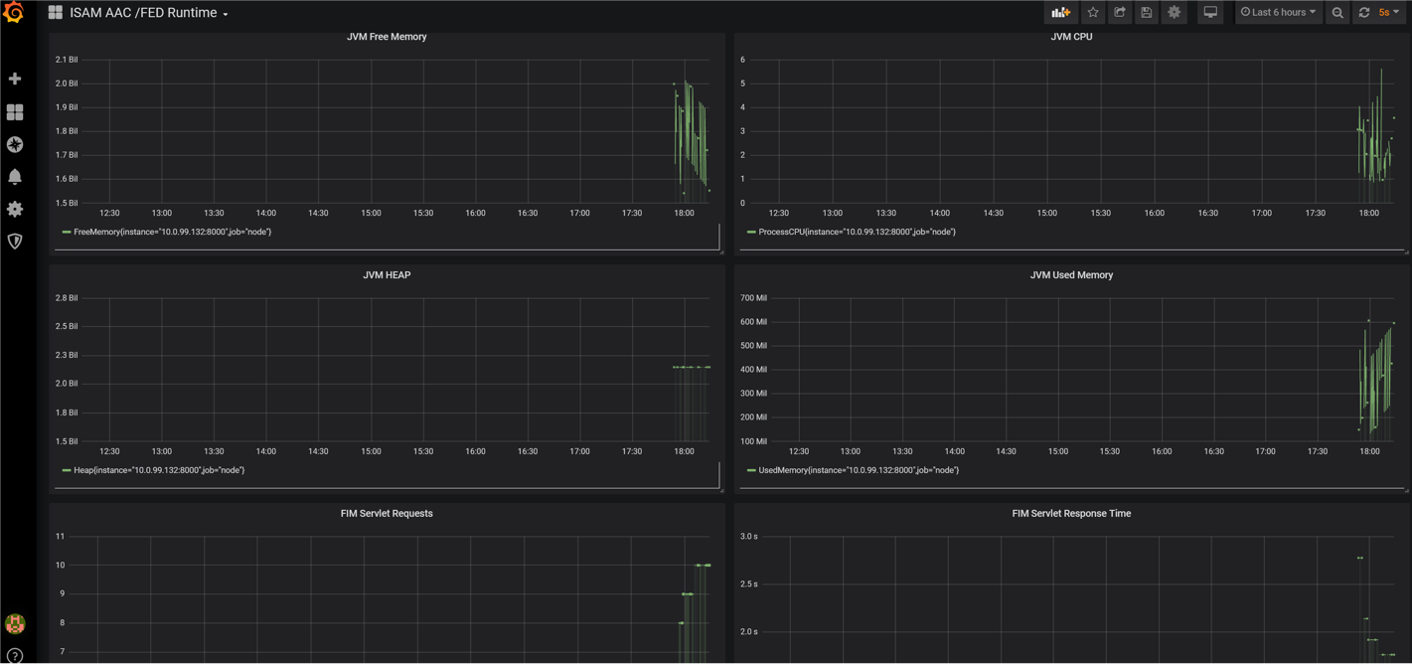Click the JVM Free Memory panel title
This screenshot has height=664, width=1412.
387,37
